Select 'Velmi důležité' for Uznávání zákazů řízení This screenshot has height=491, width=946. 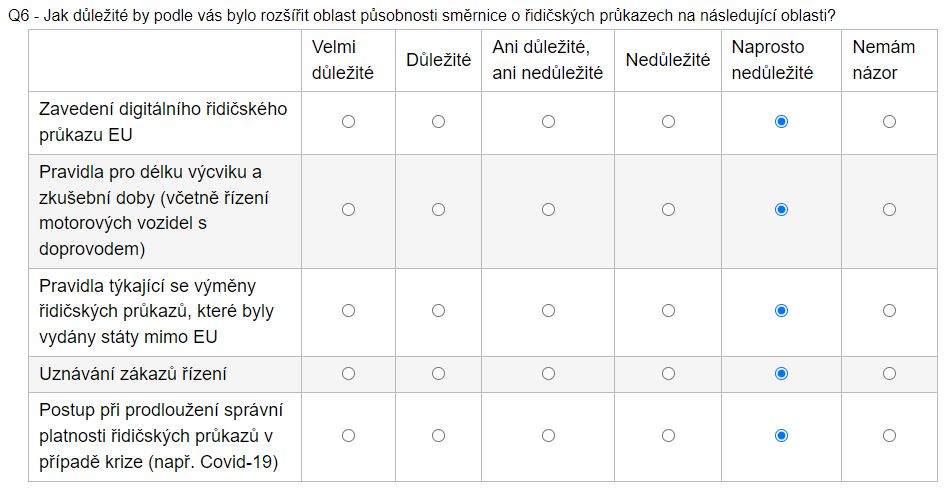348,374
